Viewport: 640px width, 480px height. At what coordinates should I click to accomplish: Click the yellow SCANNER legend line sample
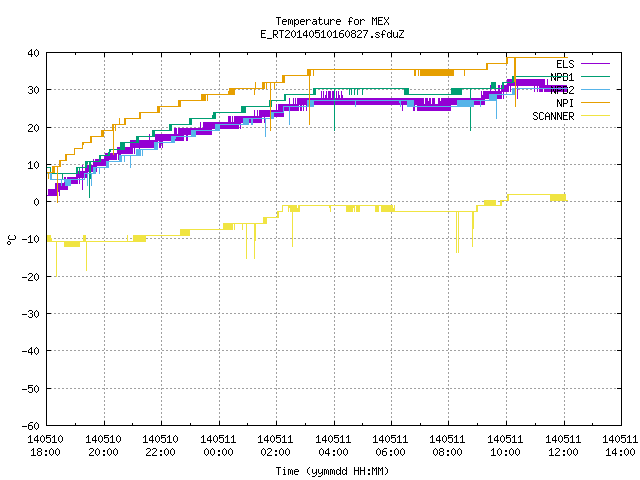(595, 116)
